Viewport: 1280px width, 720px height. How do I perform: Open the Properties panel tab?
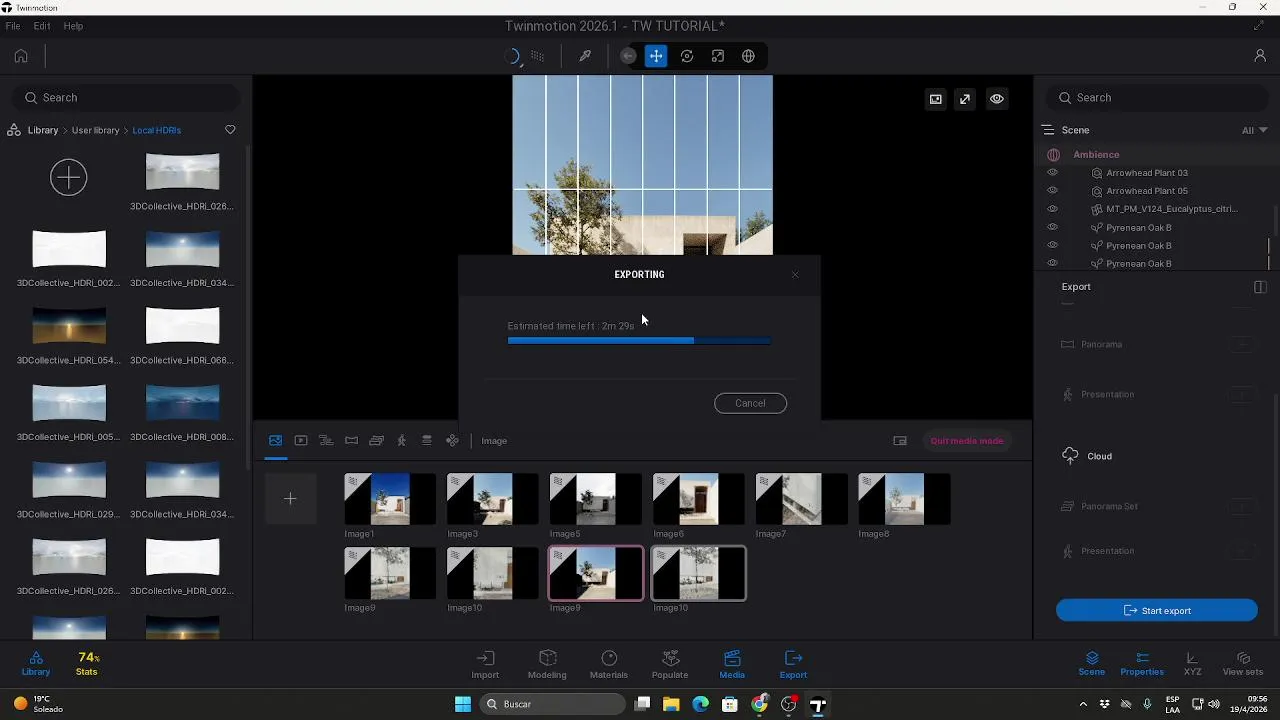click(1142, 664)
